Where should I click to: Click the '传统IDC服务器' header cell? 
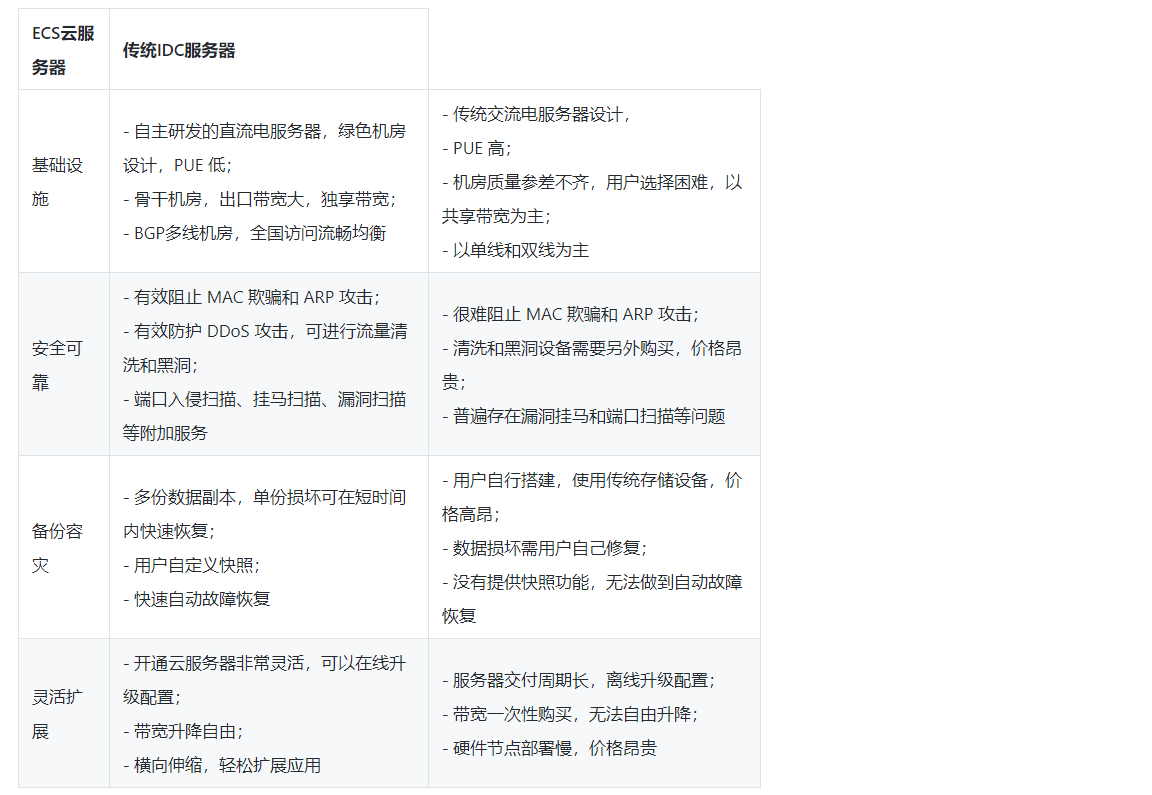click(269, 50)
